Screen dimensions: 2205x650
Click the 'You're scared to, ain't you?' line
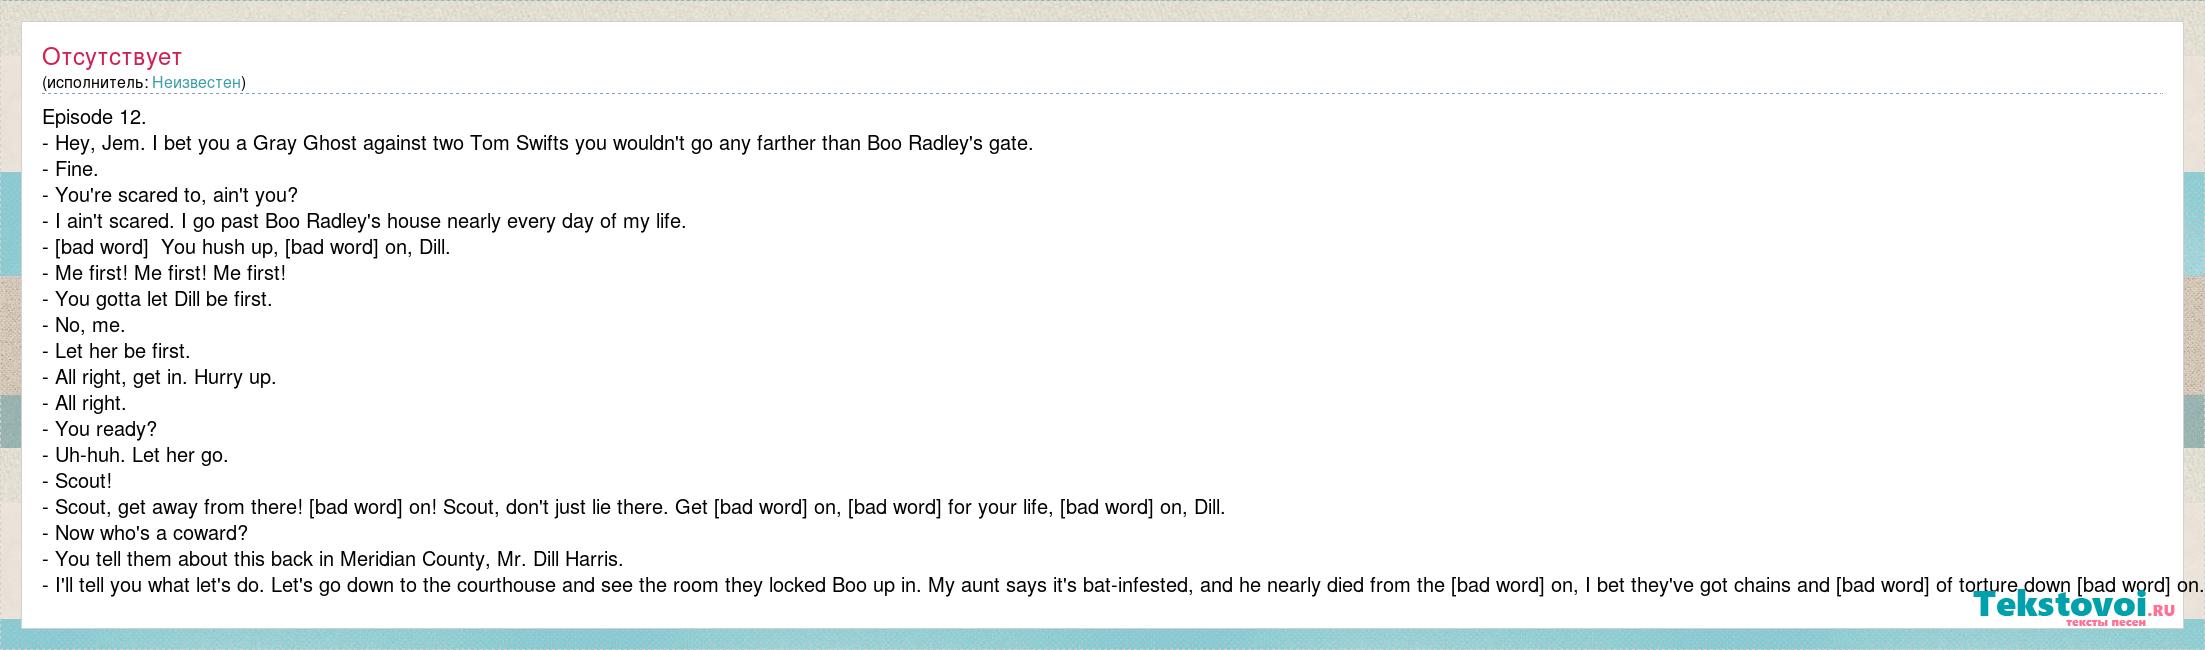click(170, 195)
